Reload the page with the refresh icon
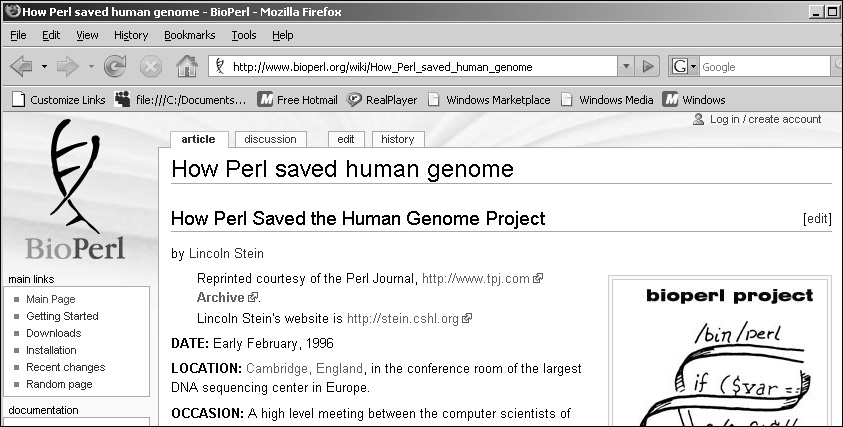 [x=115, y=67]
